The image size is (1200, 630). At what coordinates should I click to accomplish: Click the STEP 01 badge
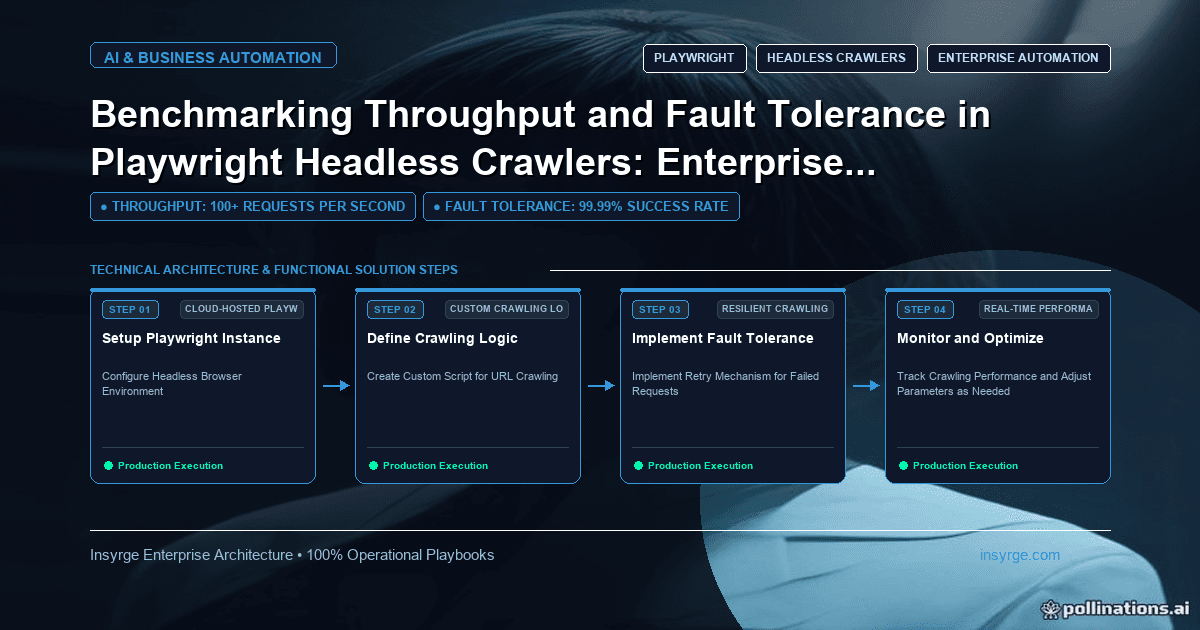(130, 309)
